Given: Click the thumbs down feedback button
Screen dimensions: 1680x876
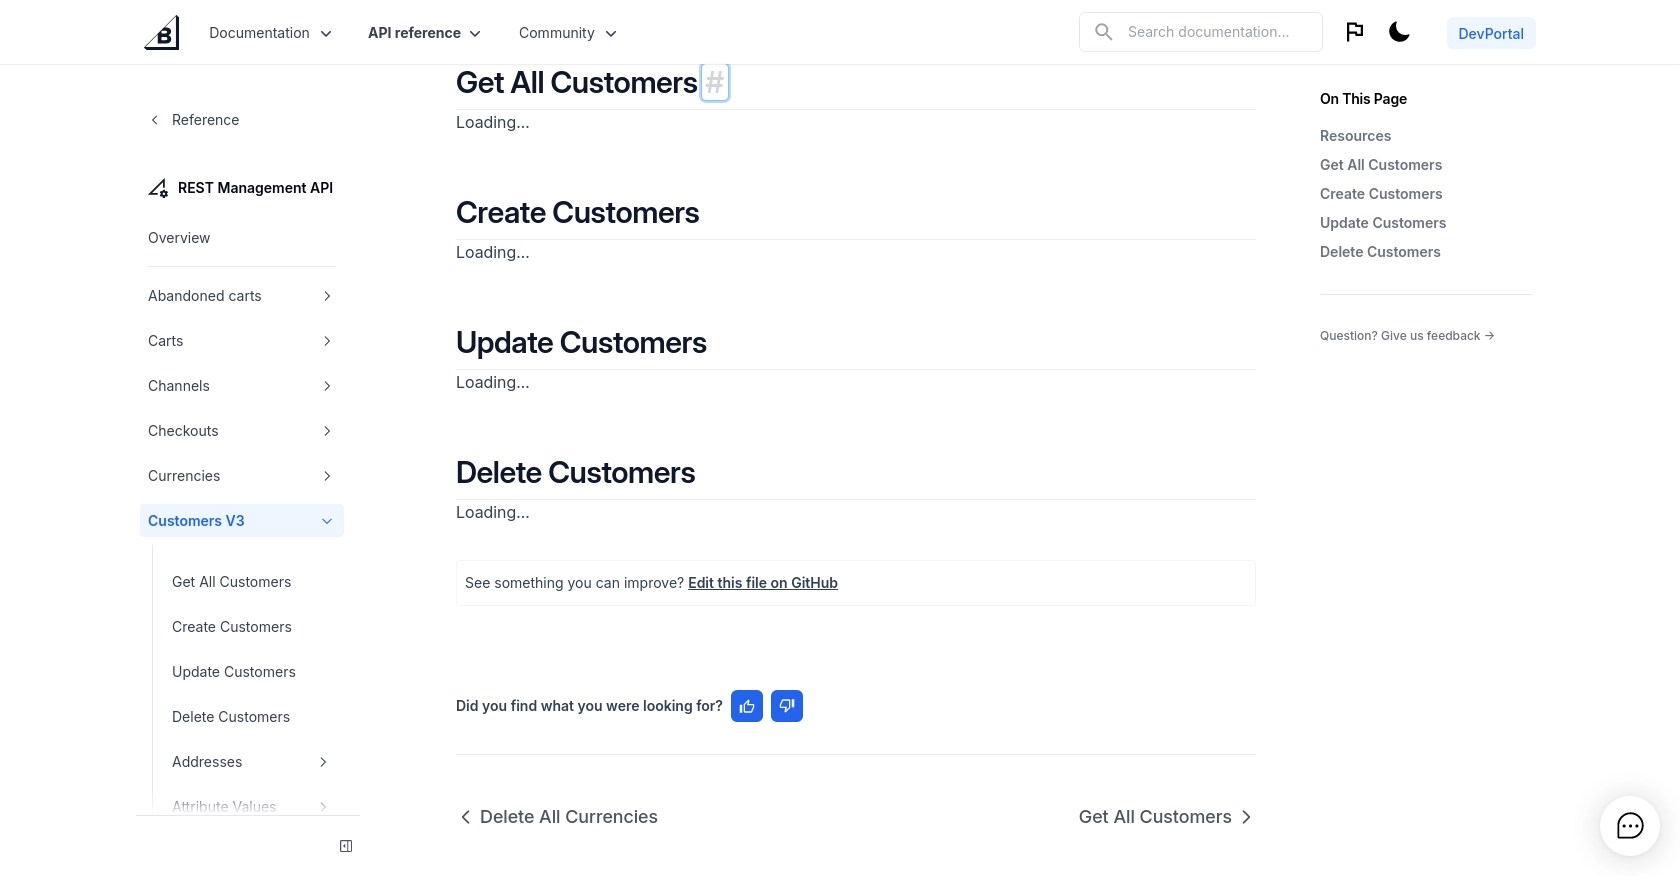Looking at the screenshot, I should (x=787, y=706).
